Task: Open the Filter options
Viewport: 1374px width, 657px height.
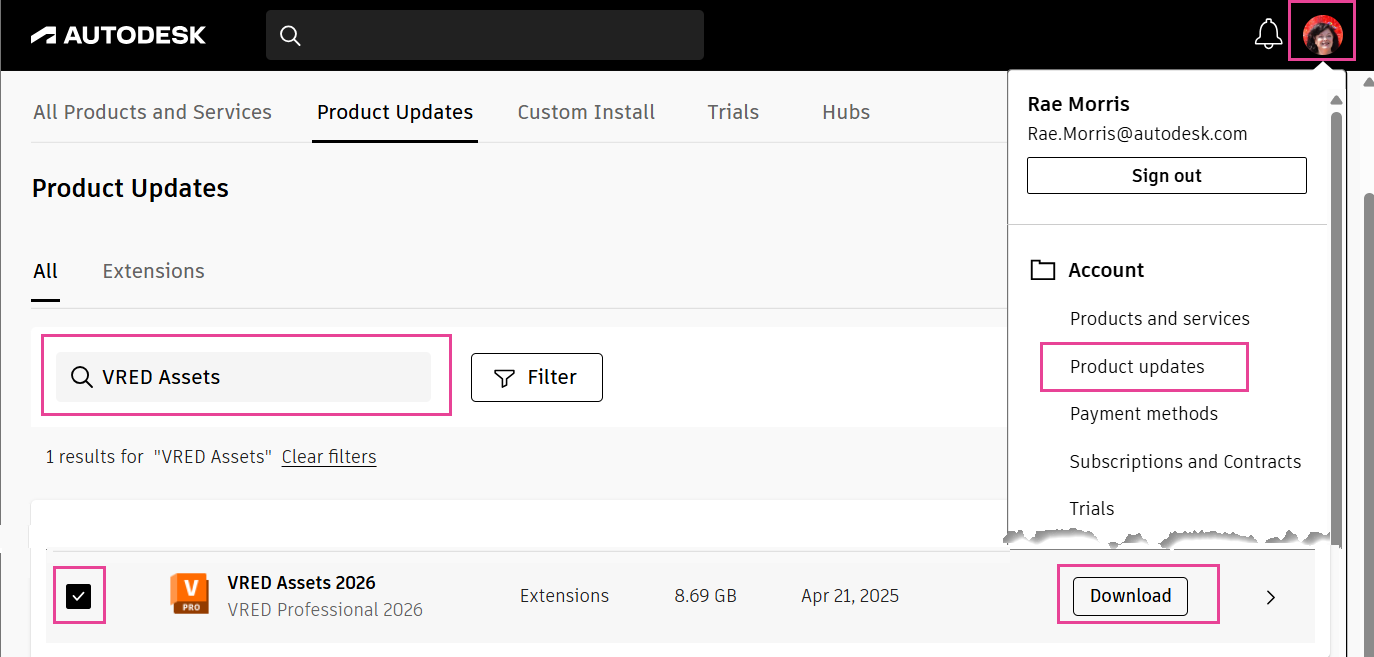Action: point(537,378)
